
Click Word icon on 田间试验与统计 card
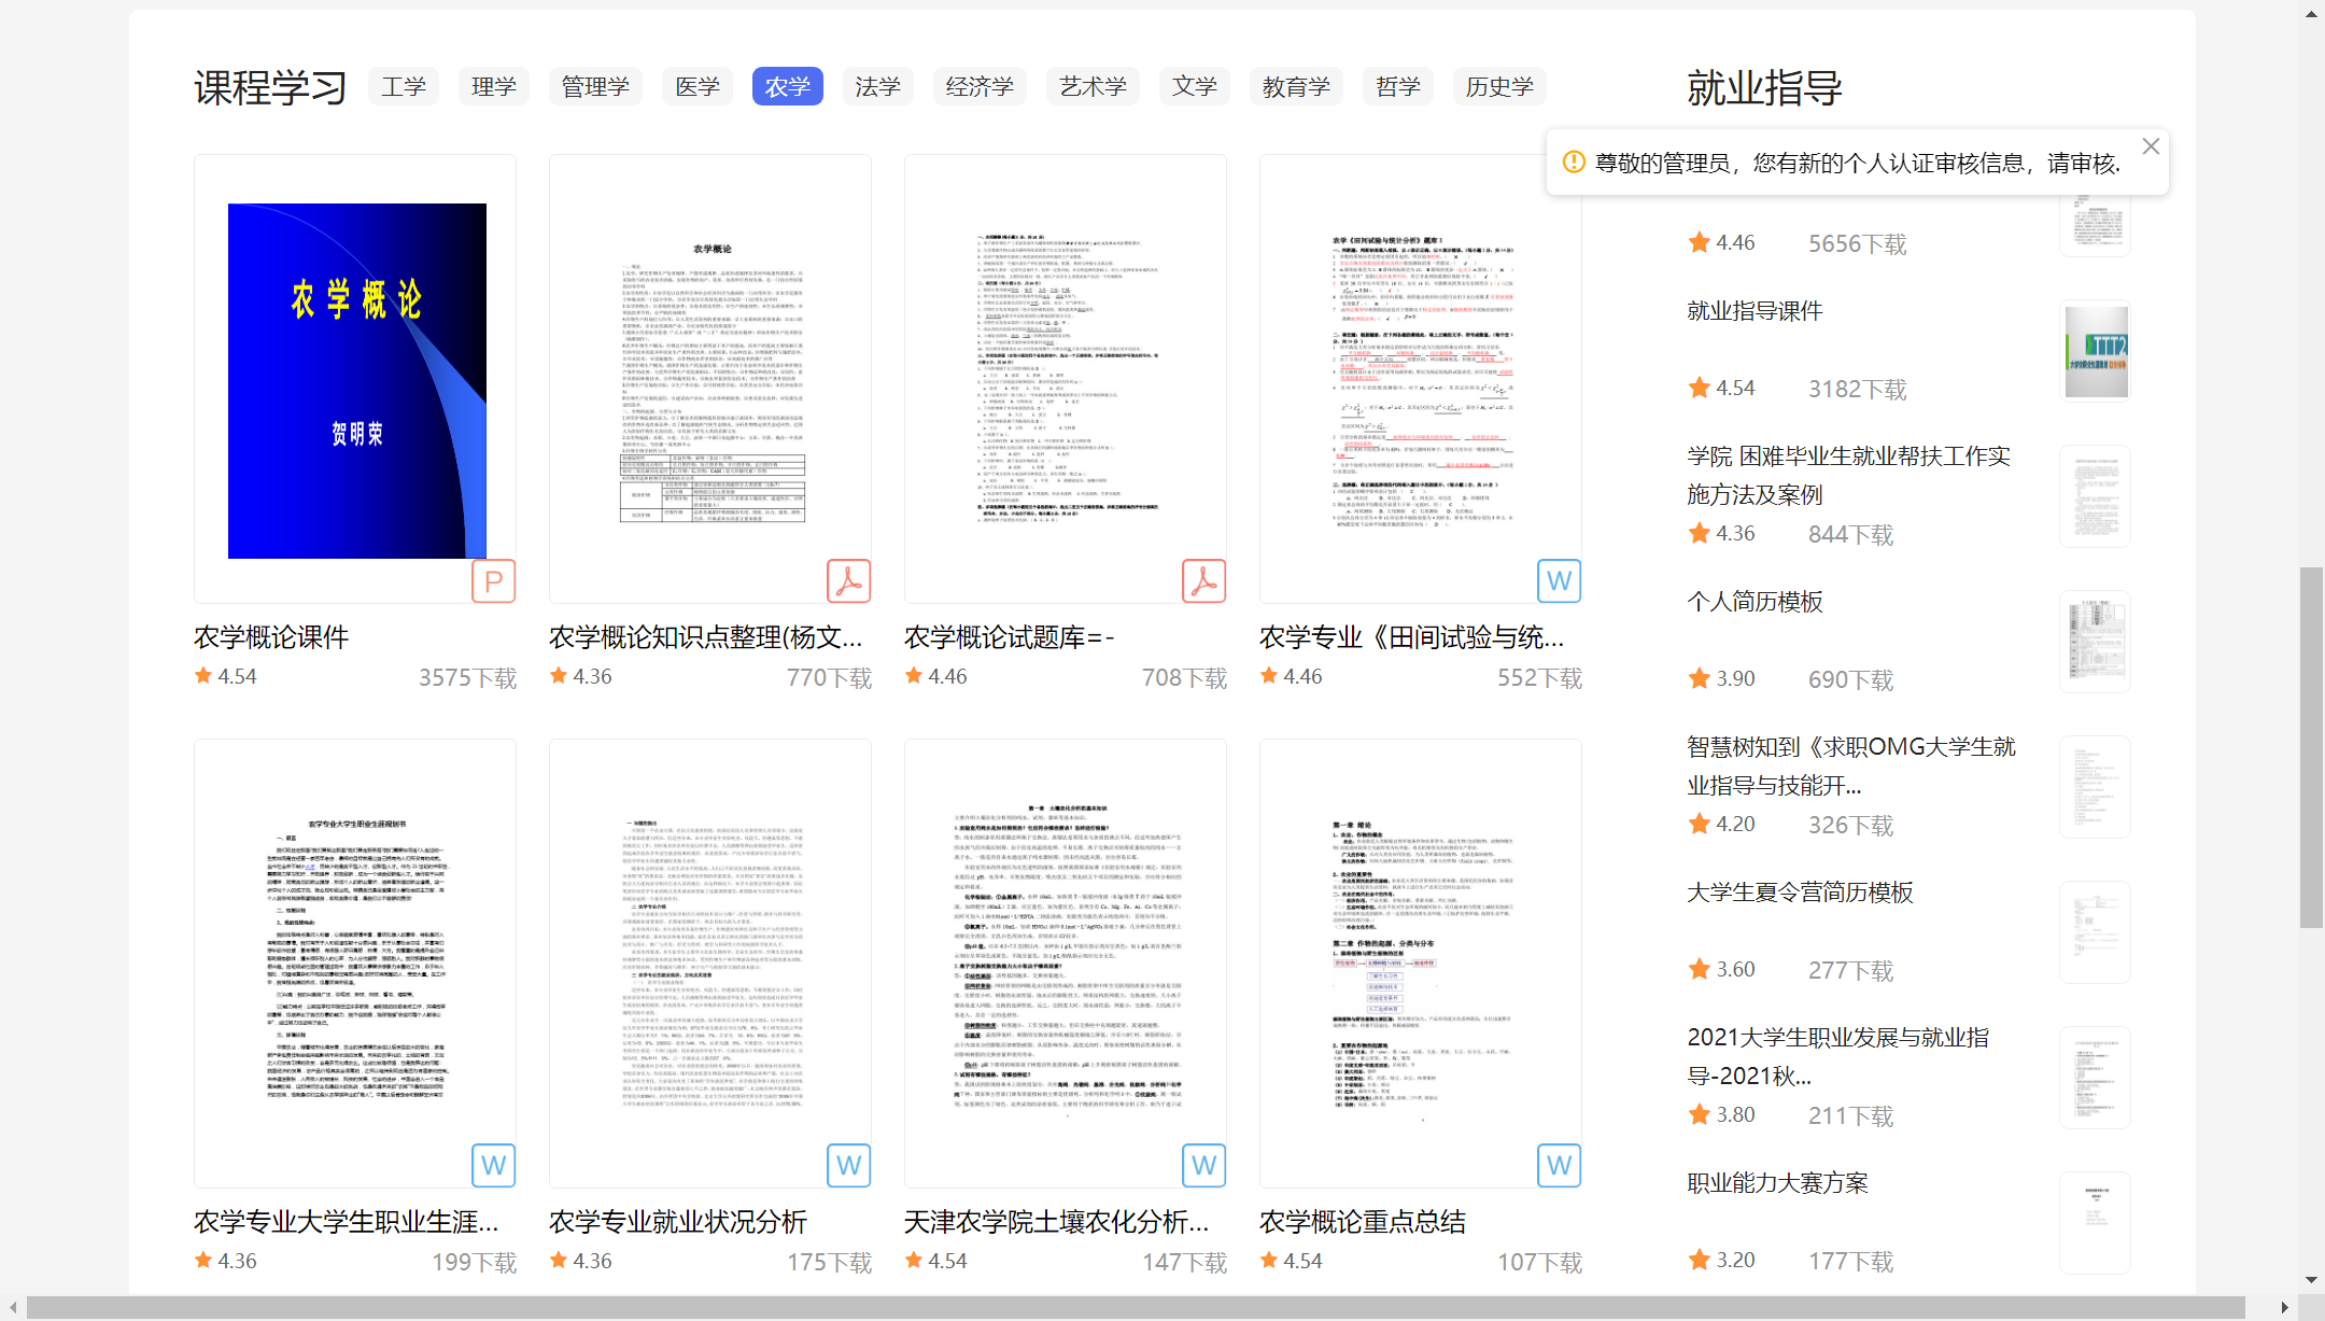(x=1558, y=581)
